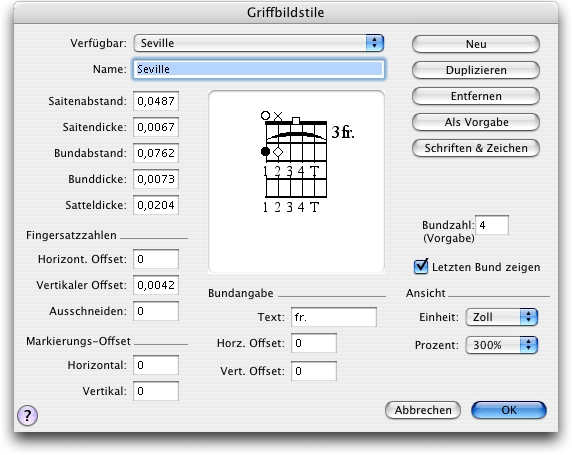
Task: Open the Verfügbar style dropdown
Action: (x=259, y=43)
